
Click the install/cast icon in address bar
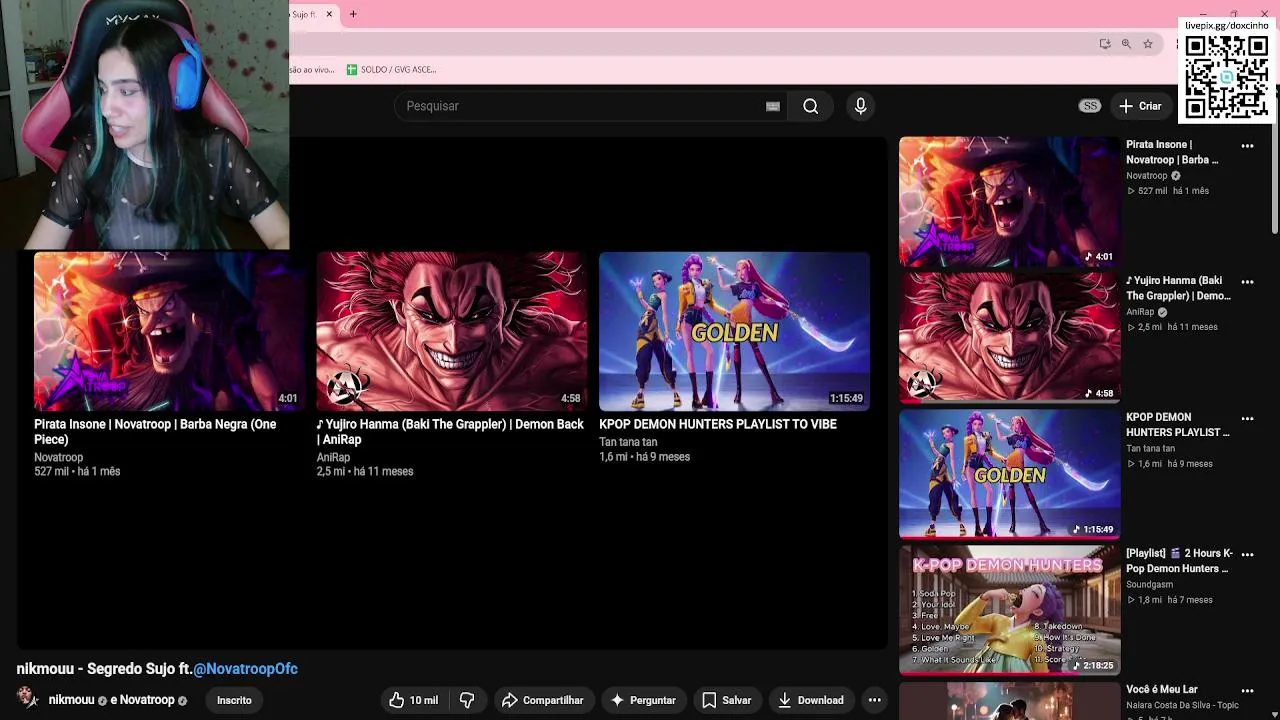click(x=1104, y=44)
